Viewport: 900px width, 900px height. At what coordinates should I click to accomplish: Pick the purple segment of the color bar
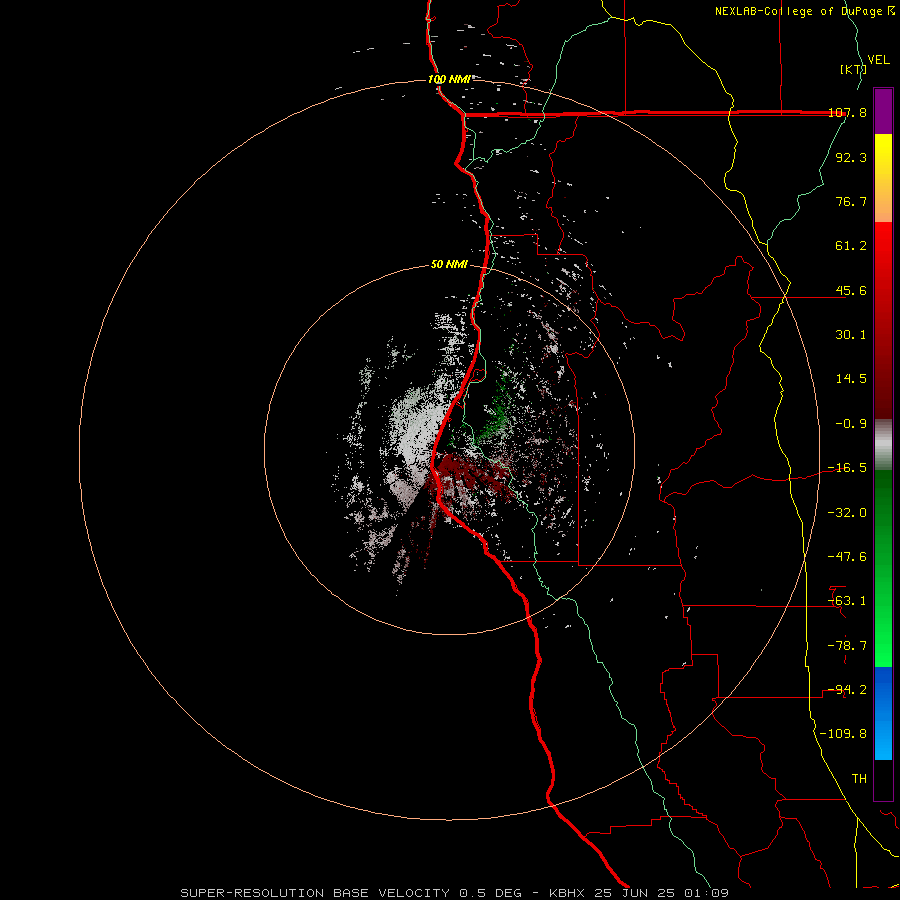(883, 111)
